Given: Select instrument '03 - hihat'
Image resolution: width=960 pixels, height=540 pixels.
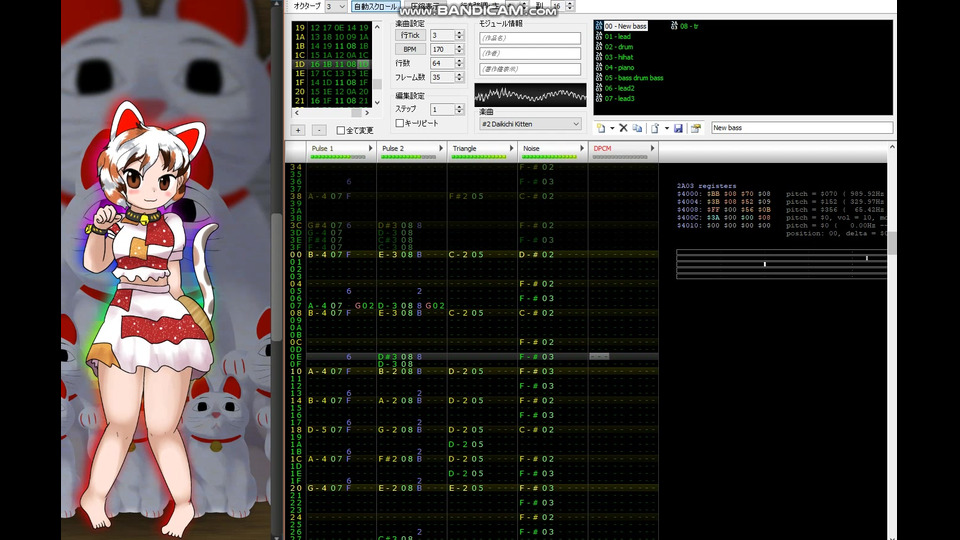Looking at the screenshot, I should pos(614,57).
